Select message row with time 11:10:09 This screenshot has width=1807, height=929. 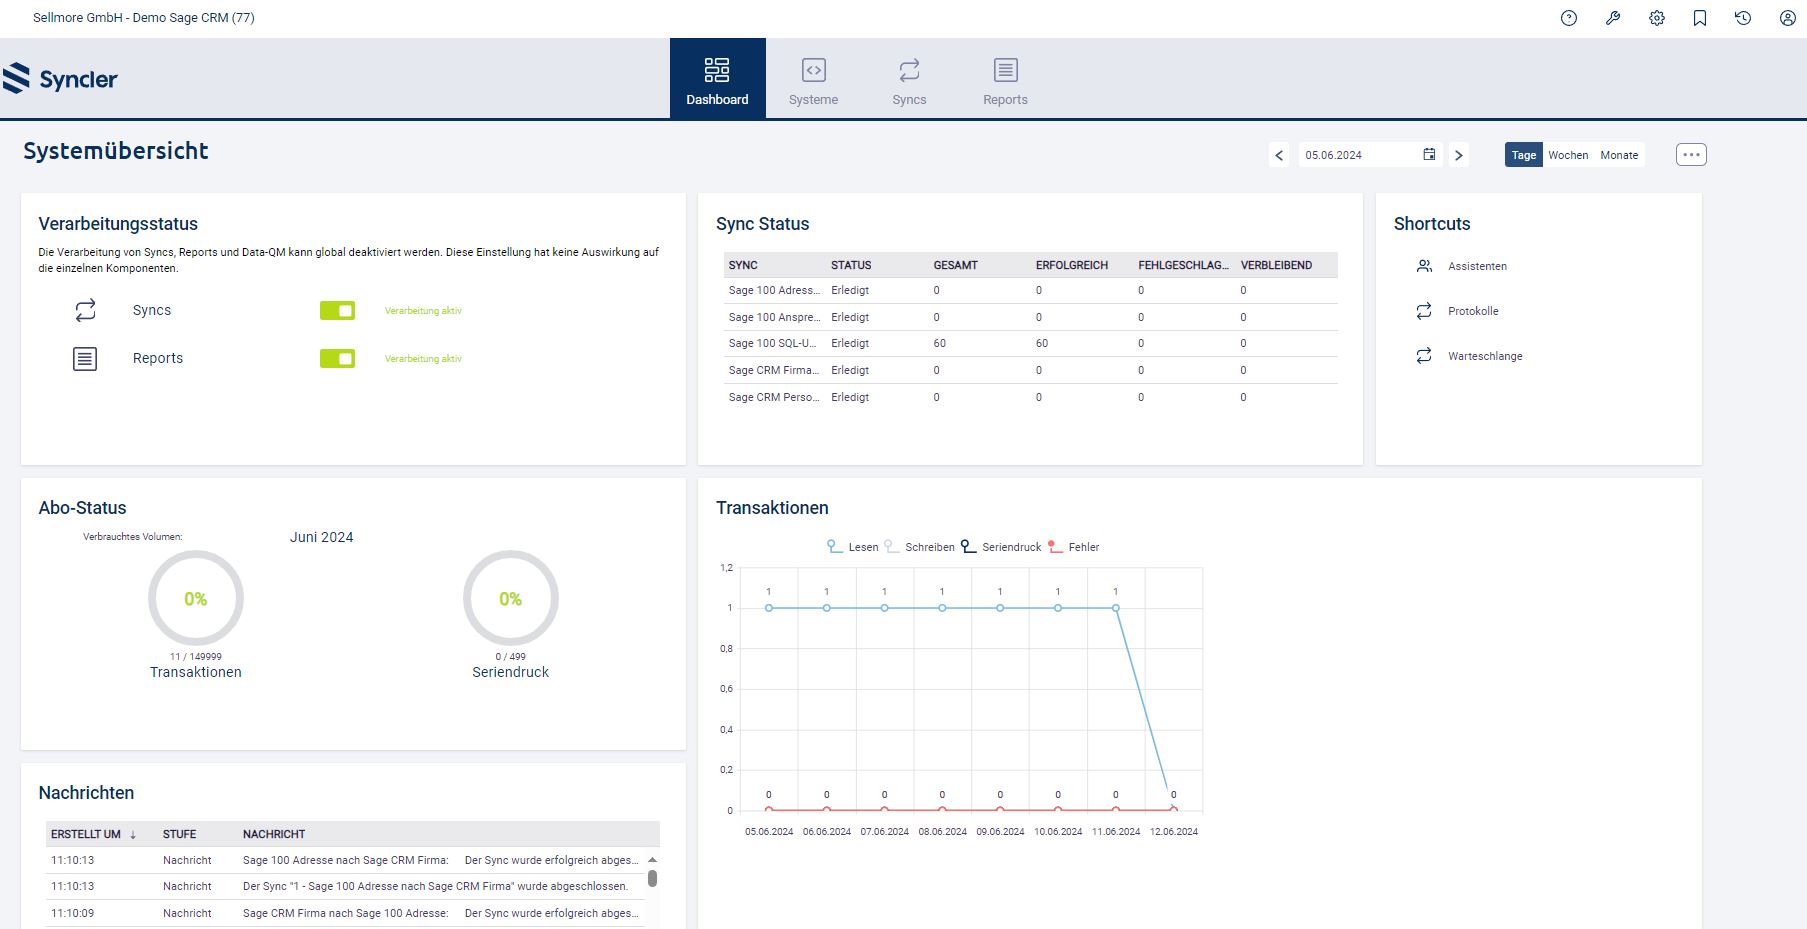[x=345, y=913]
